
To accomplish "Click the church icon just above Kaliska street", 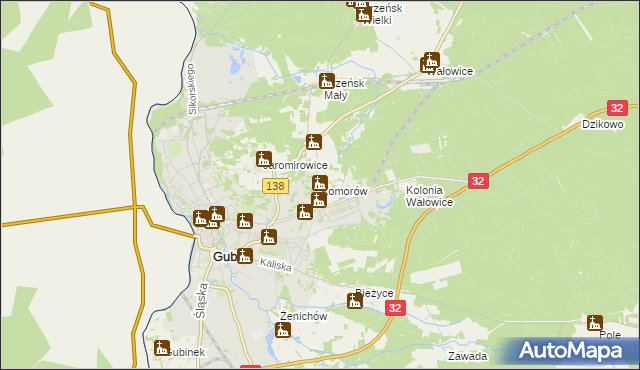I will coord(269,237).
